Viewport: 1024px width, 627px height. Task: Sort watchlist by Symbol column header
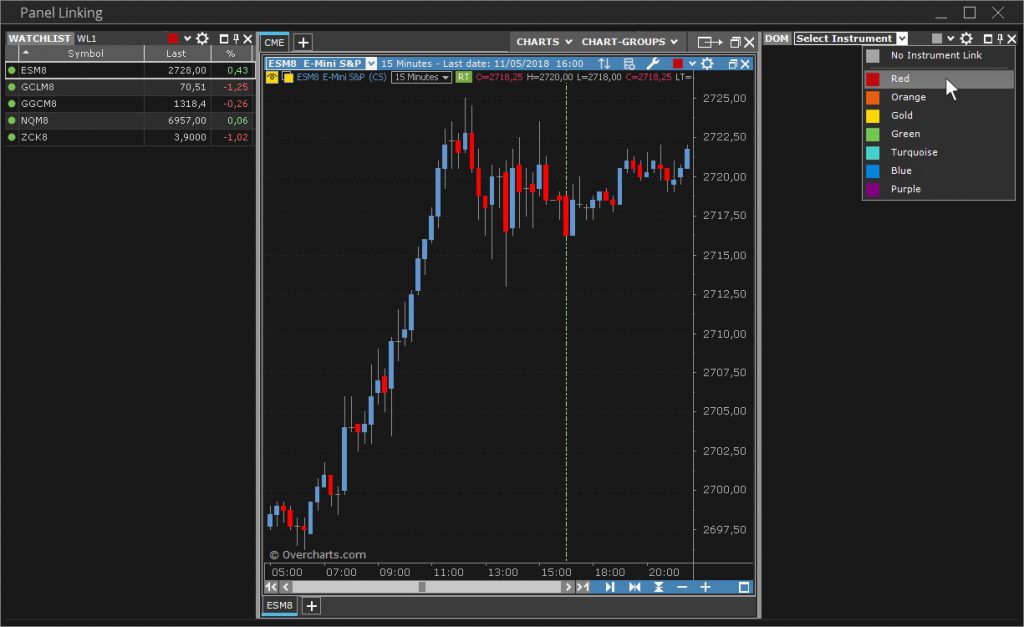(85, 54)
